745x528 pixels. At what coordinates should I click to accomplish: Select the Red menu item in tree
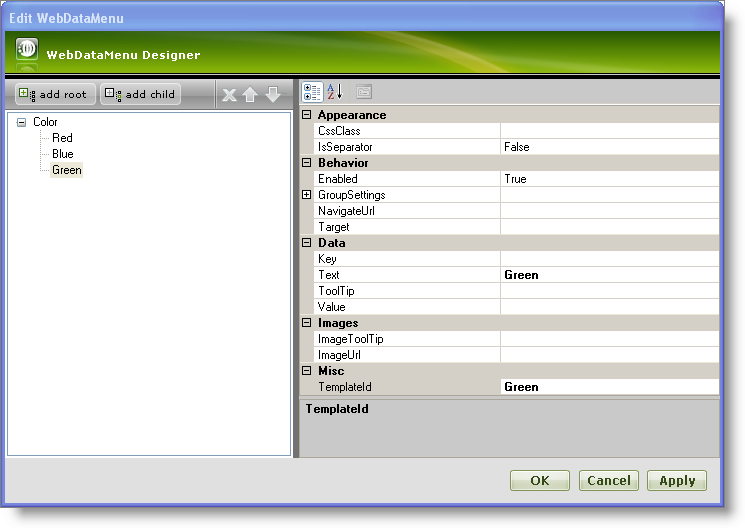(62, 138)
